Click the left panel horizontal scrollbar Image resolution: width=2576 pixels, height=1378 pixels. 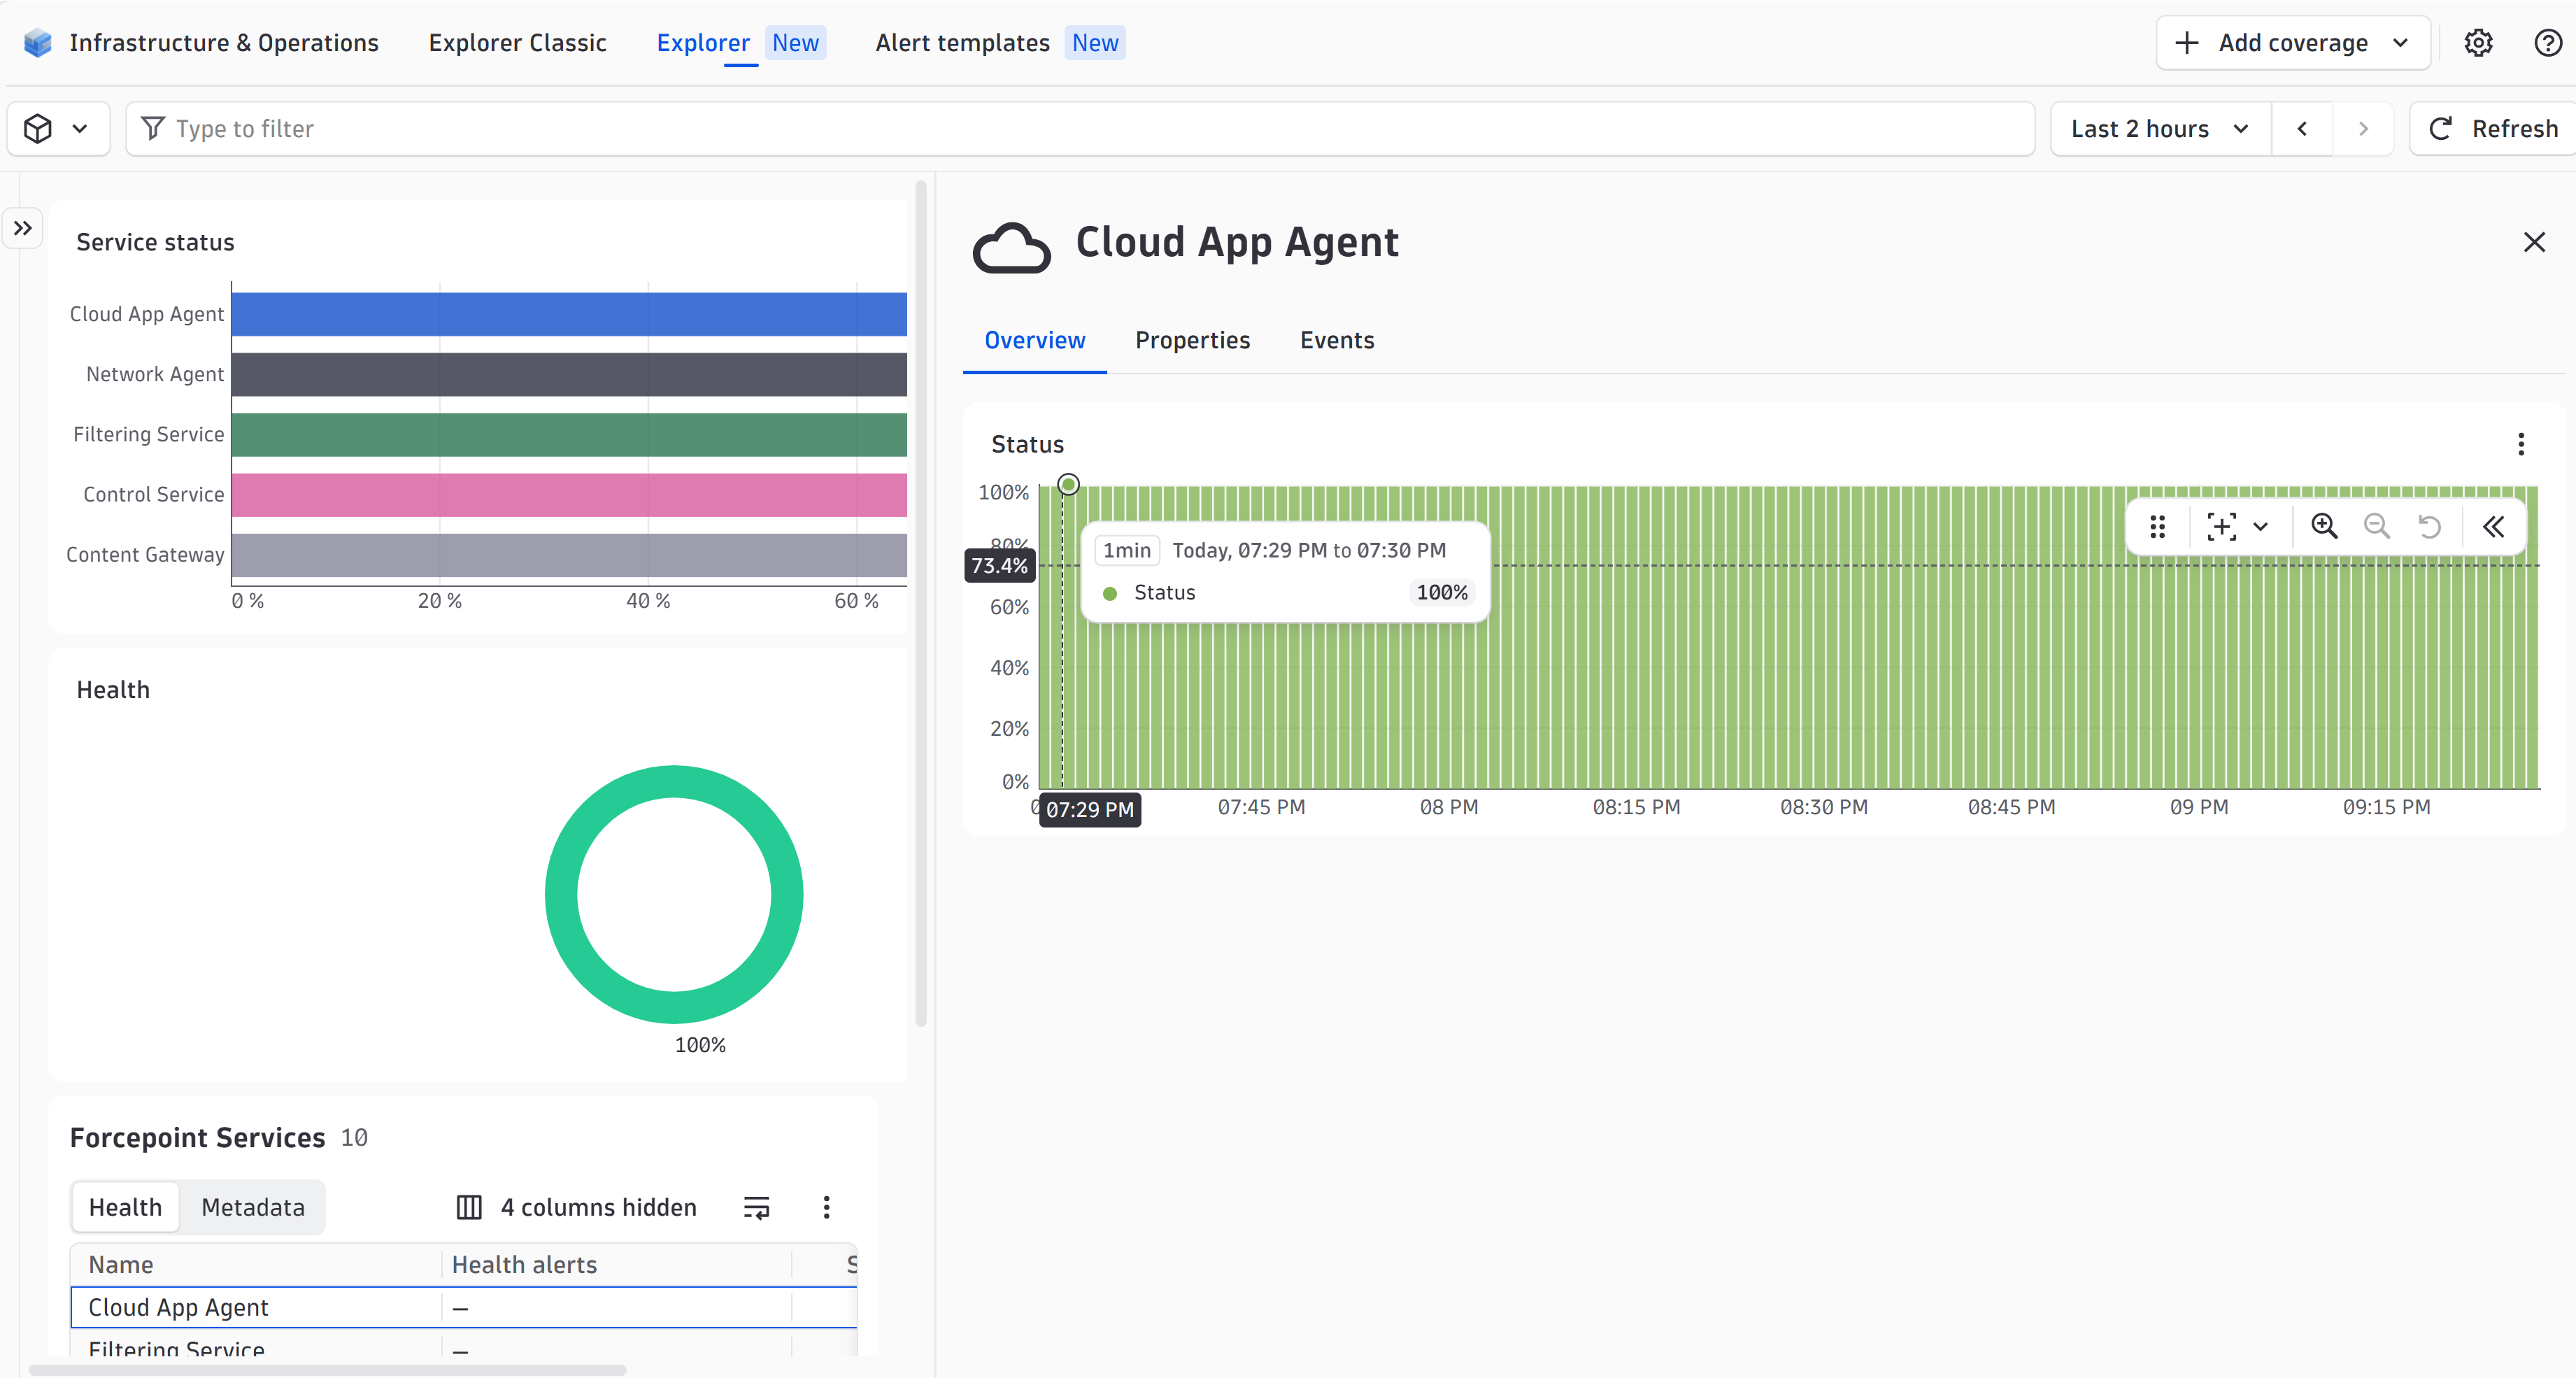[x=327, y=1369]
